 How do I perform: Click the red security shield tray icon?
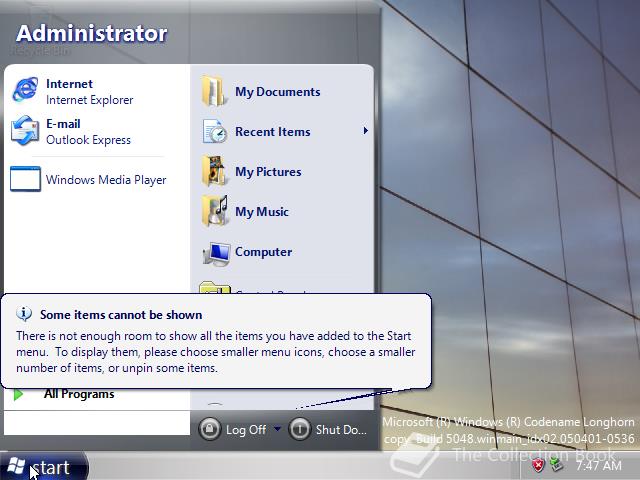coord(538,464)
